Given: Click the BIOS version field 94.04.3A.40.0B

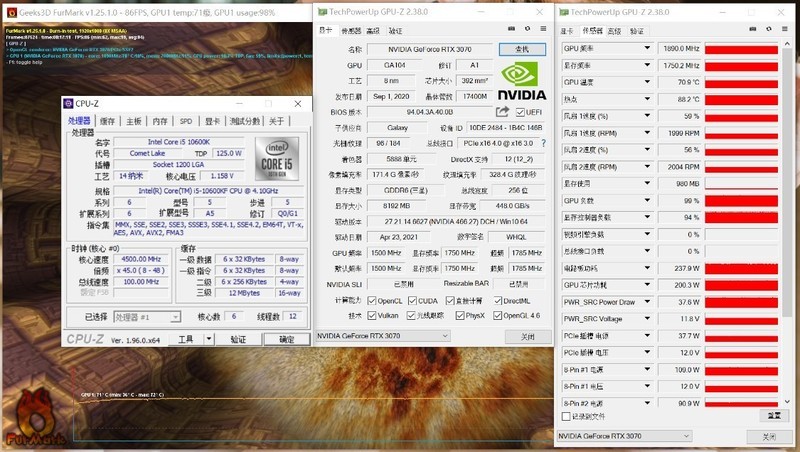Looking at the screenshot, I should point(430,112).
